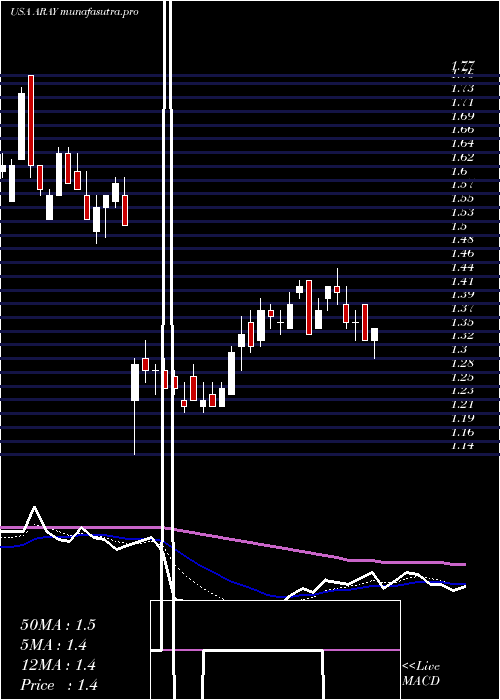Viewport: 500px width, 700px height.
Task: Click the 'Price : 1.4' readout
Action: pos(59,685)
